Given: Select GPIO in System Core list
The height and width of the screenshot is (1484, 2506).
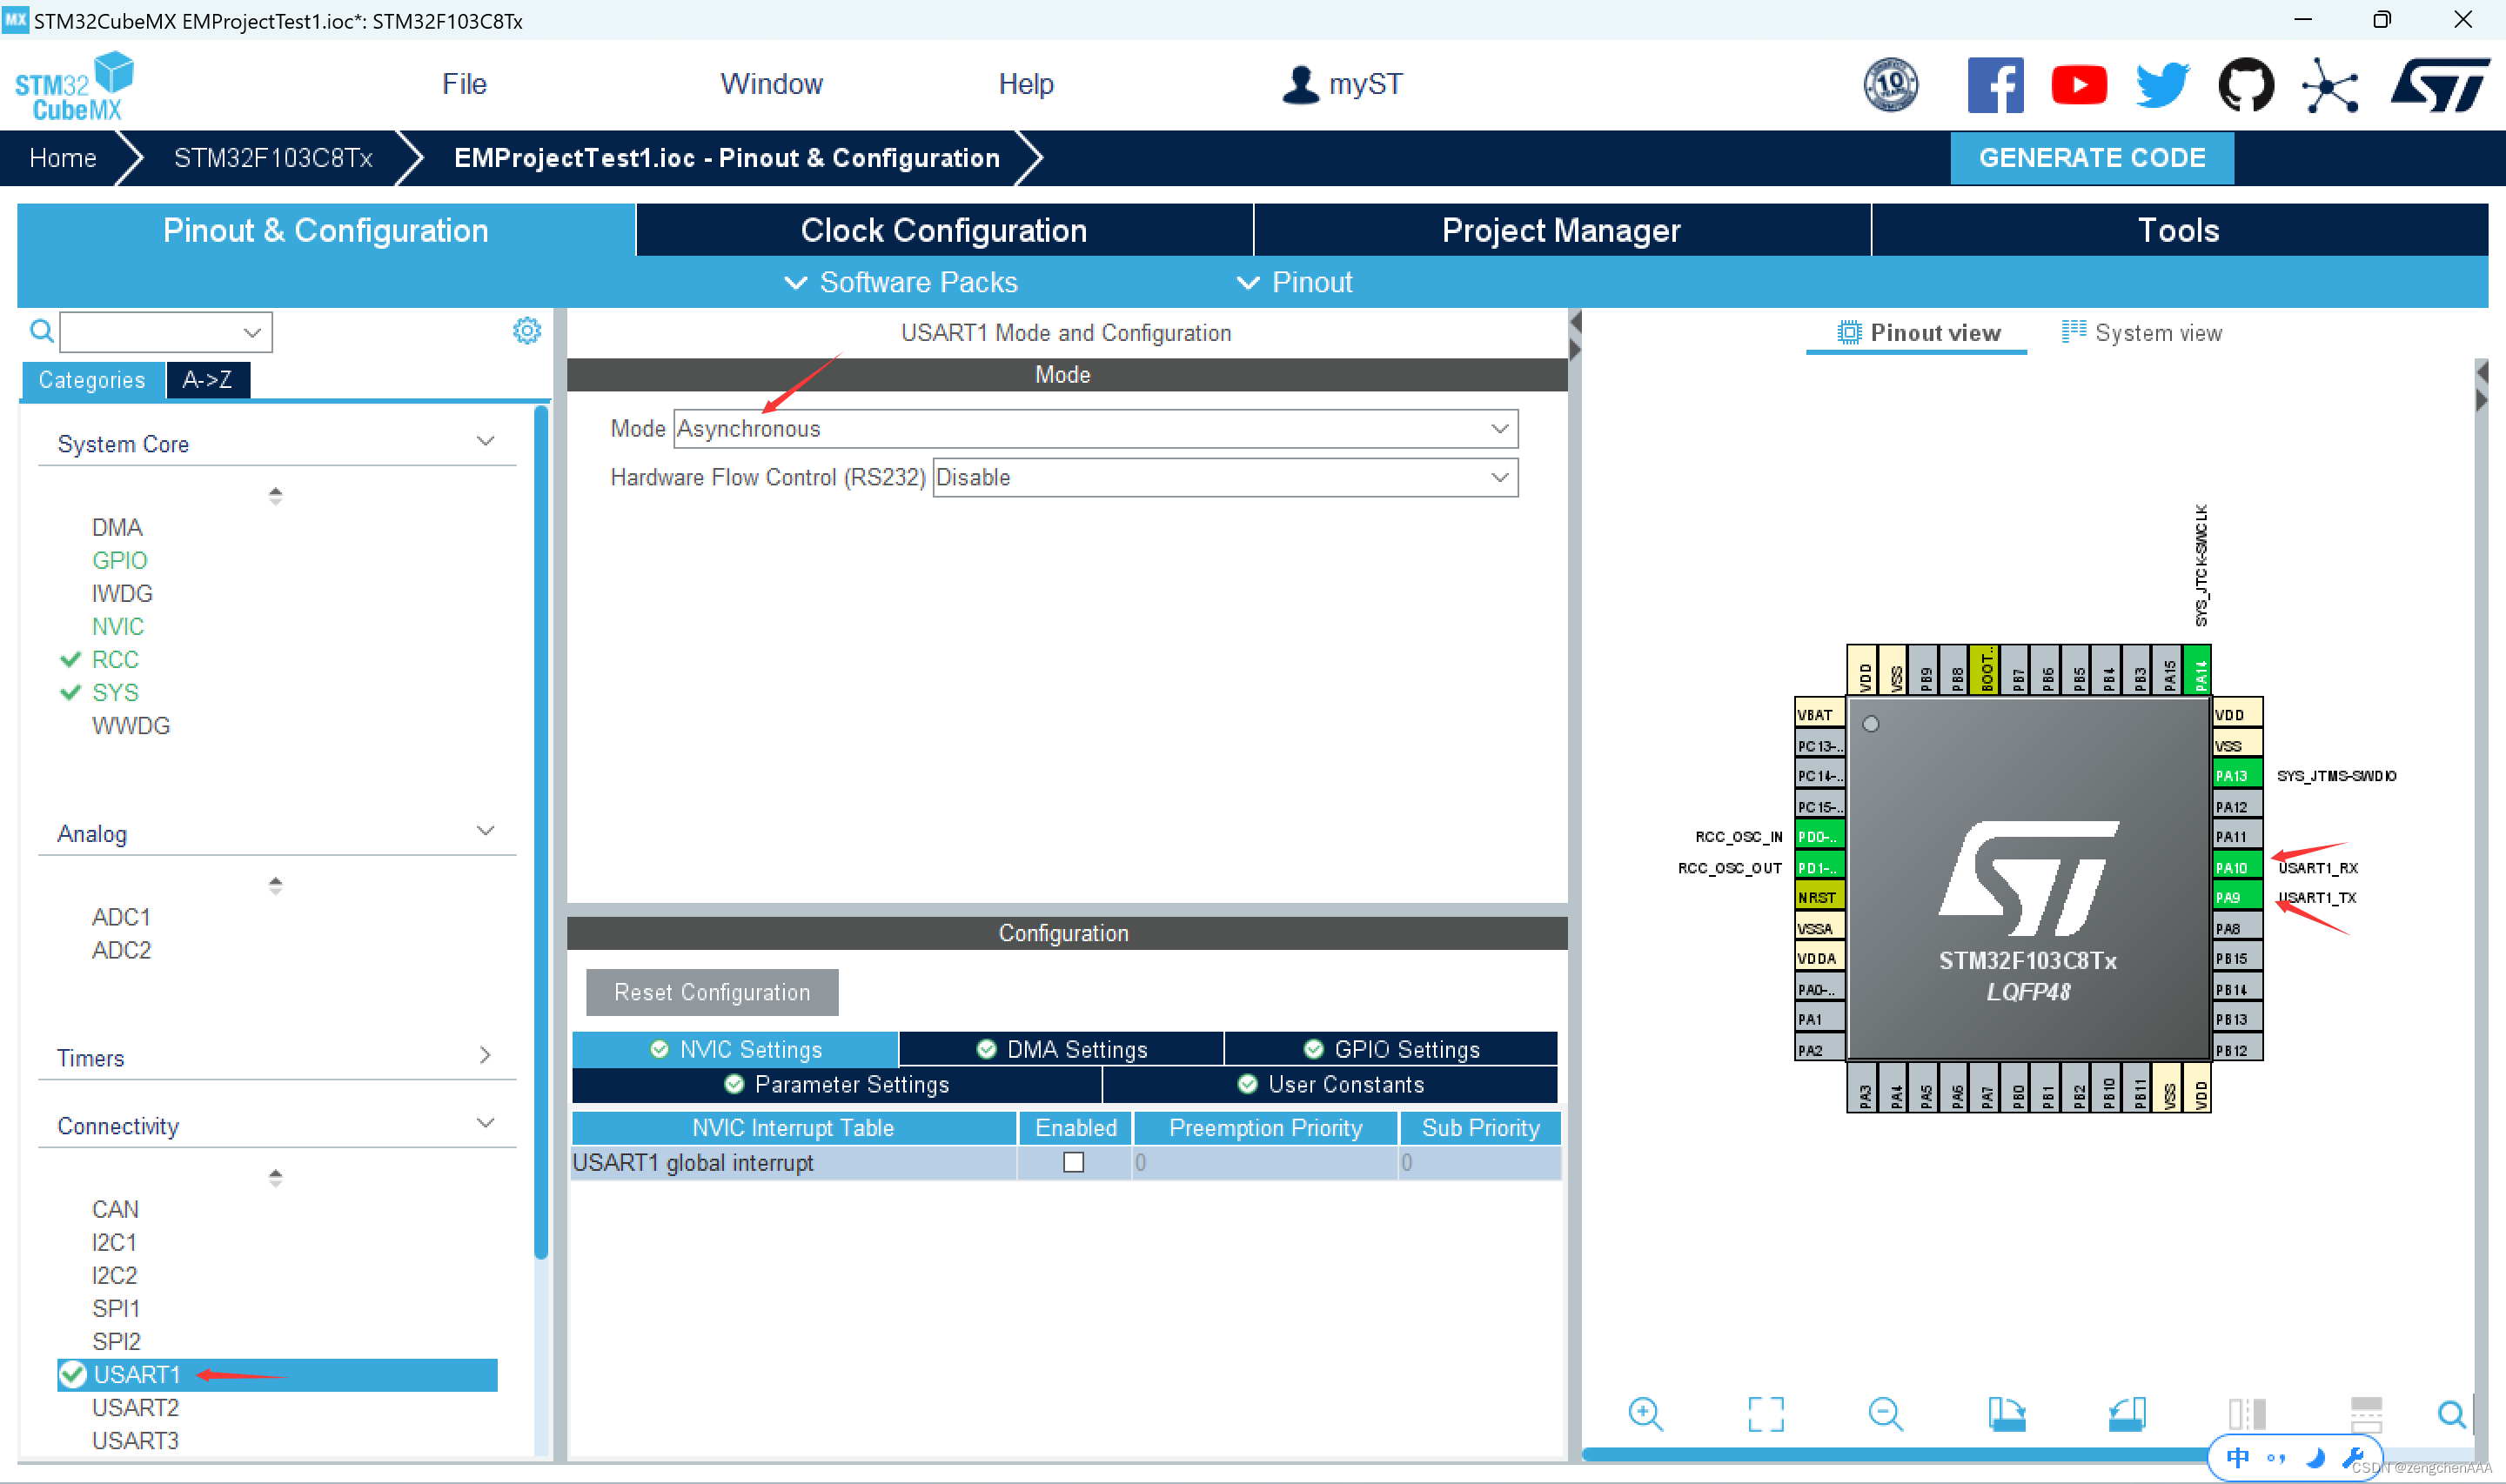Looking at the screenshot, I should pyautogui.click(x=119, y=560).
